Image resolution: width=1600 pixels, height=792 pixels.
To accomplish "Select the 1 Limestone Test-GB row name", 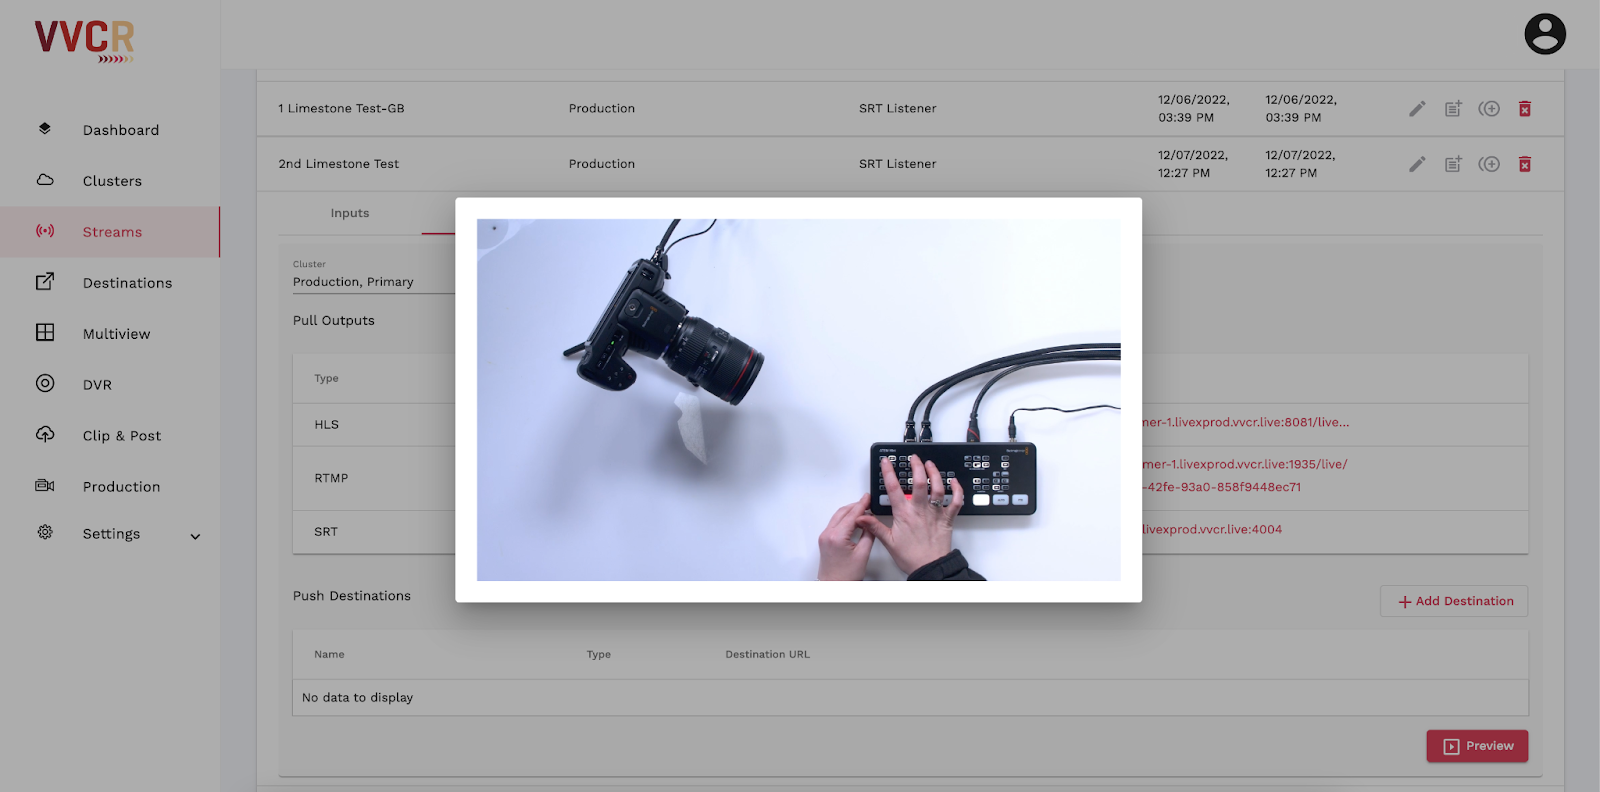I will (341, 108).
